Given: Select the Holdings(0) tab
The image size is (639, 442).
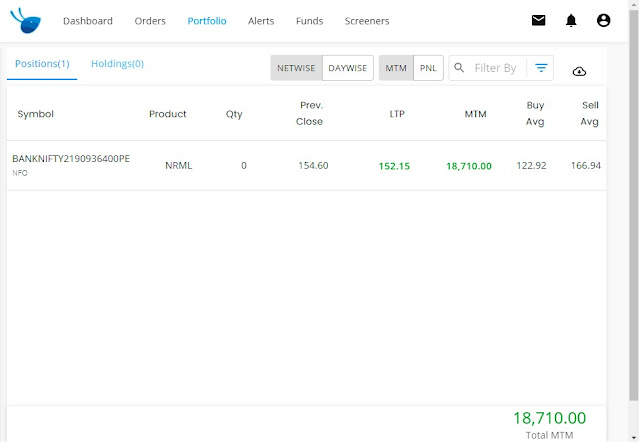Looking at the screenshot, I should coord(117,64).
